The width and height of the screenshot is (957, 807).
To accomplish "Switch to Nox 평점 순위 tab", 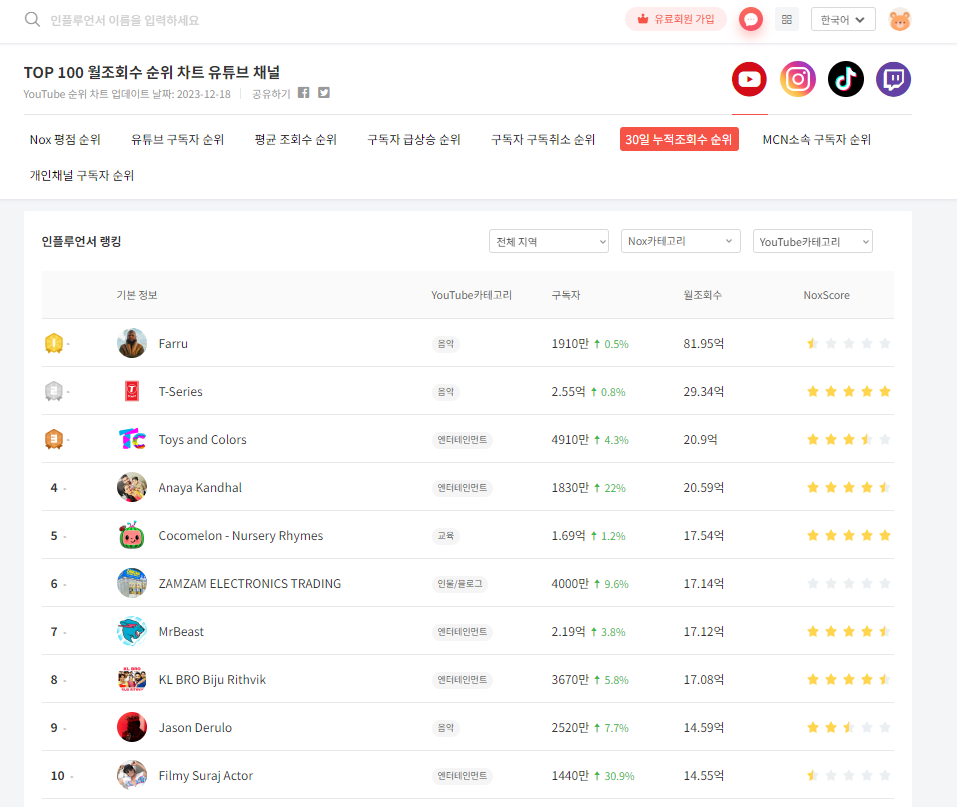I will (x=65, y=139).
